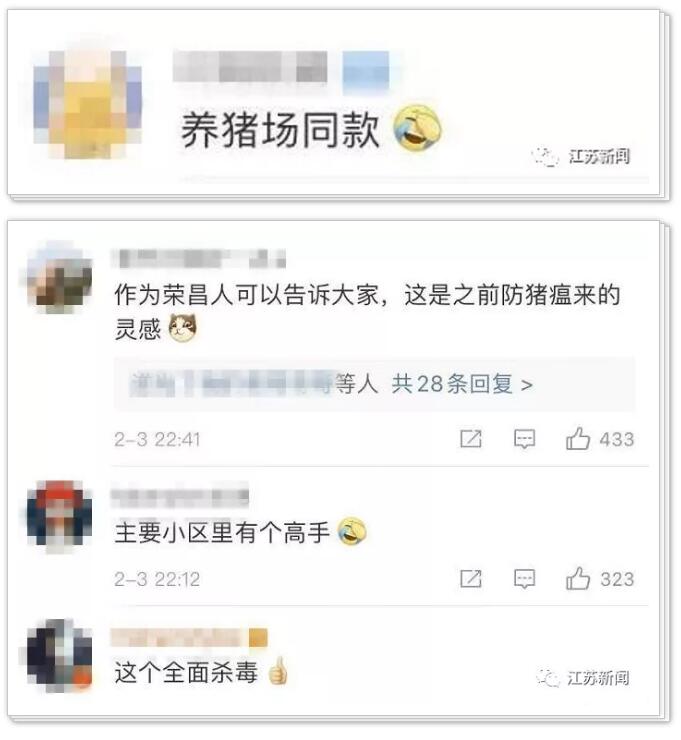
Task: Tap the cat emoji after 灵感
Action: point(183,328)
